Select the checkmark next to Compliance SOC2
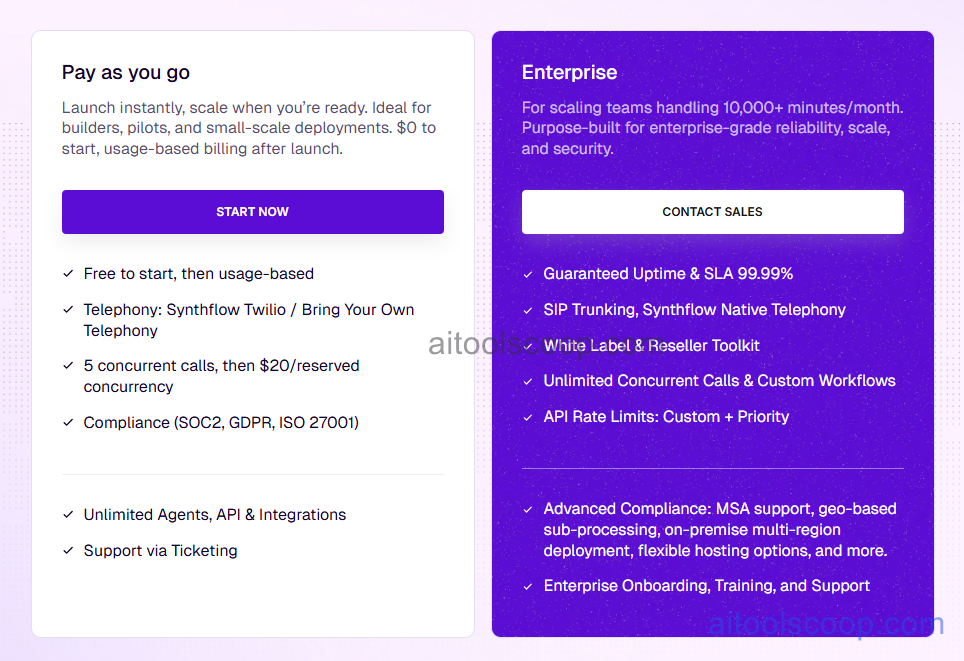964x661 pixels. pos(68,422)
